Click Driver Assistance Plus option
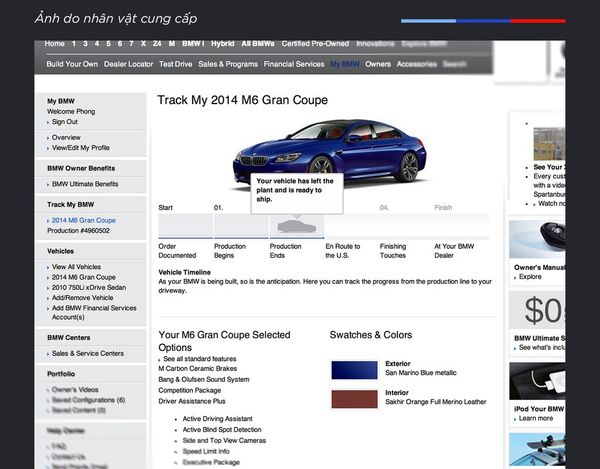Screen dimensions: 600x469 coord(192,401)
